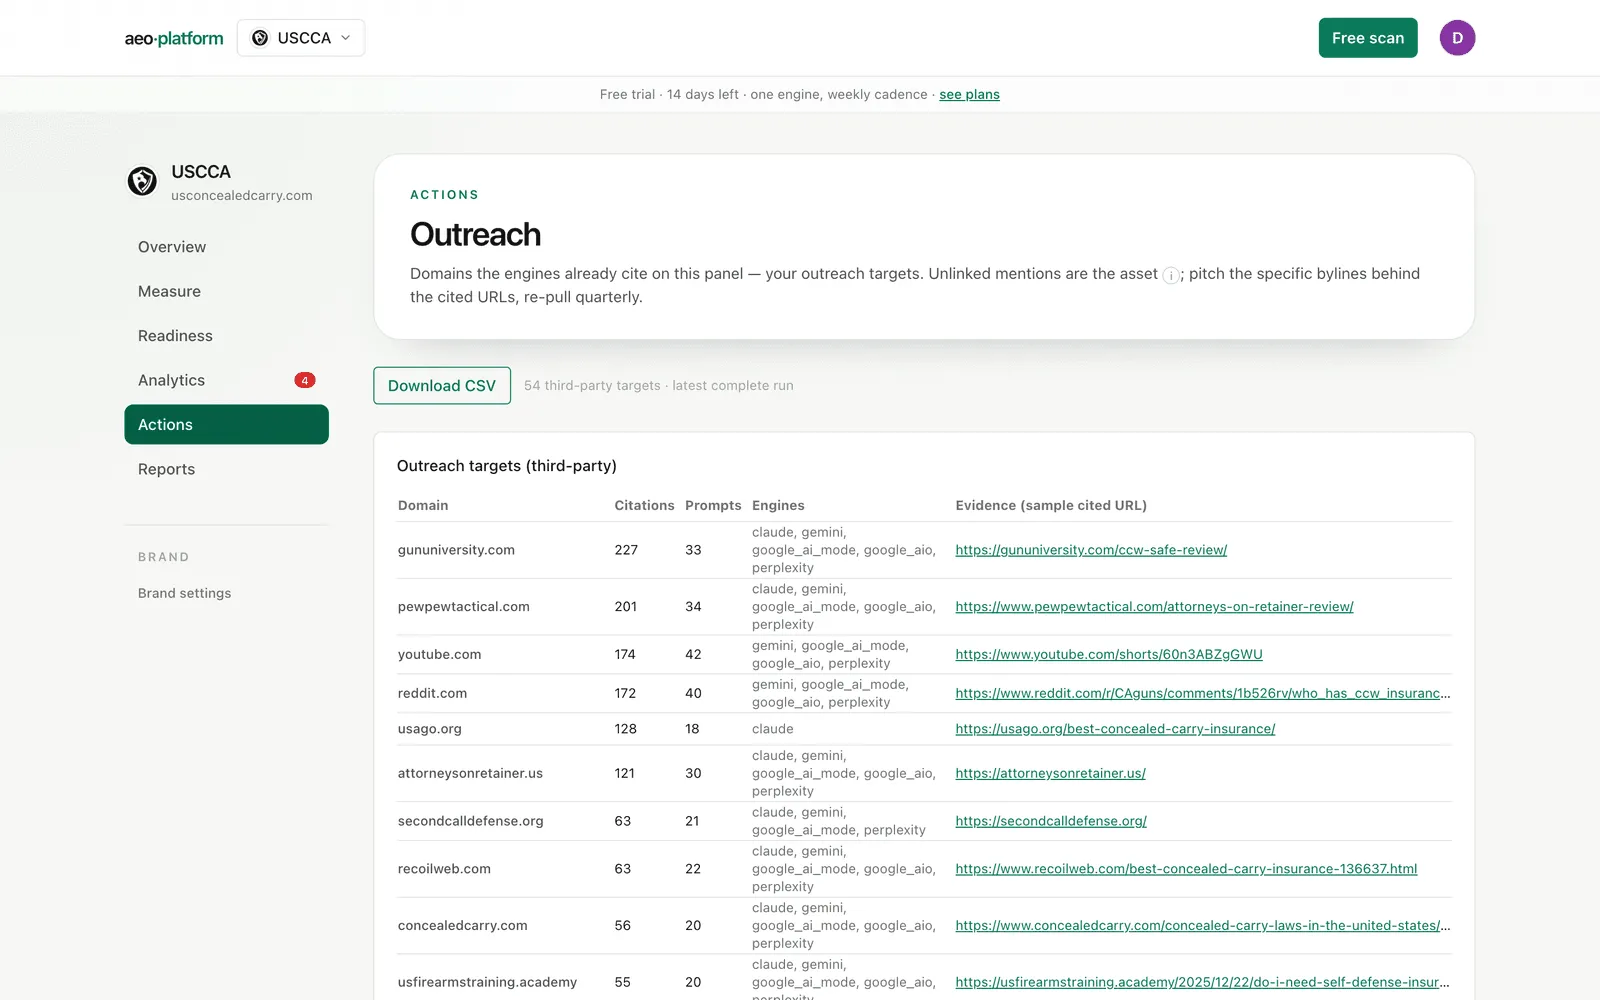Click the 128 citations value for usago.org

(625, 729)
